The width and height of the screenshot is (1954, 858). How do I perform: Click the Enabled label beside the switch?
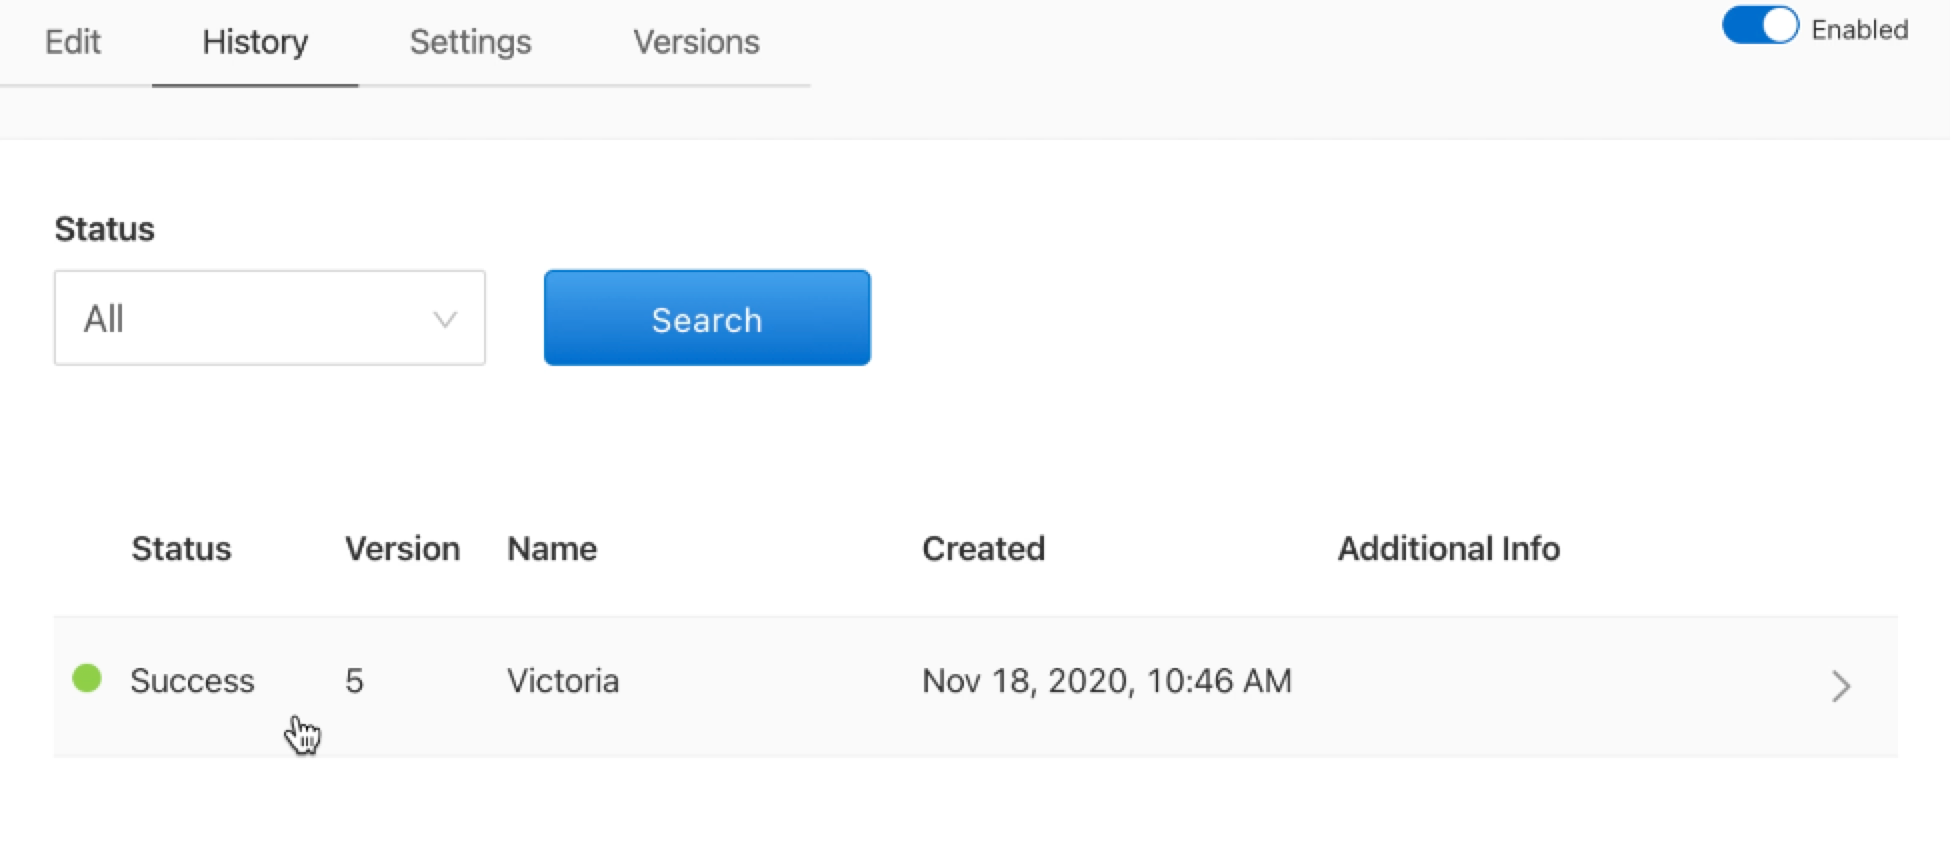click(1859, 30)
